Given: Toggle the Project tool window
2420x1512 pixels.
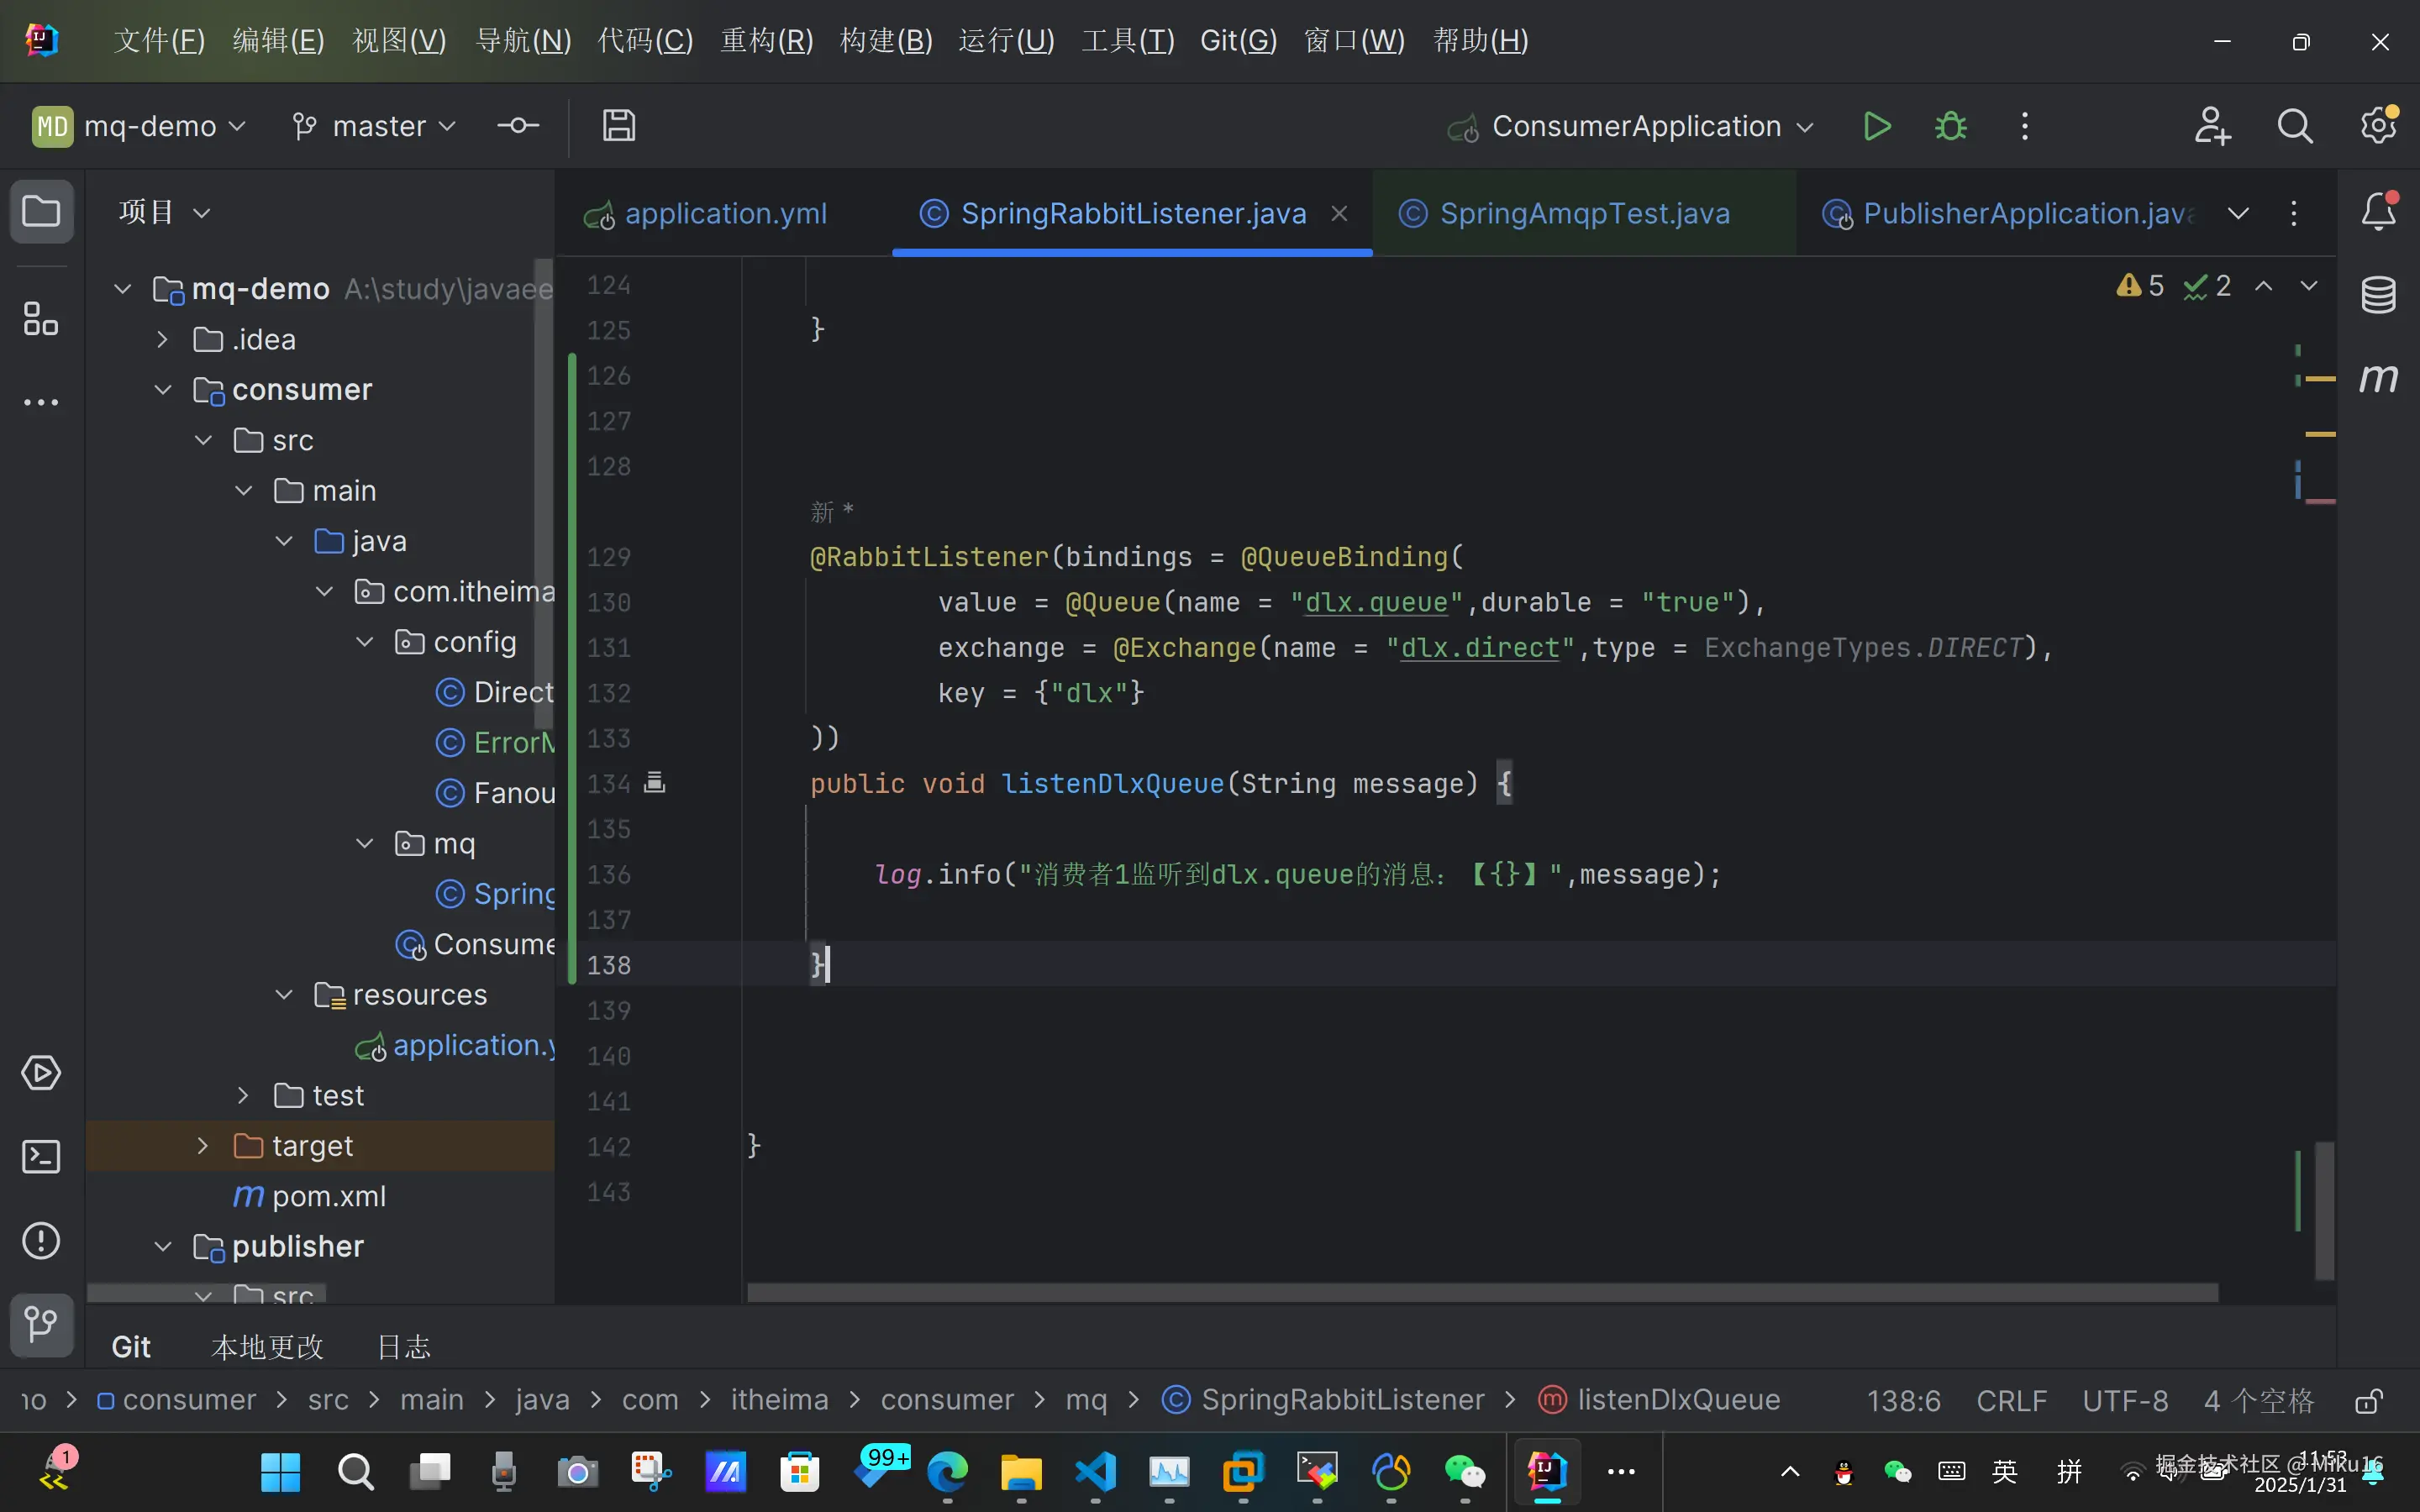Looking at the screenshot, I should coord(41,211).
